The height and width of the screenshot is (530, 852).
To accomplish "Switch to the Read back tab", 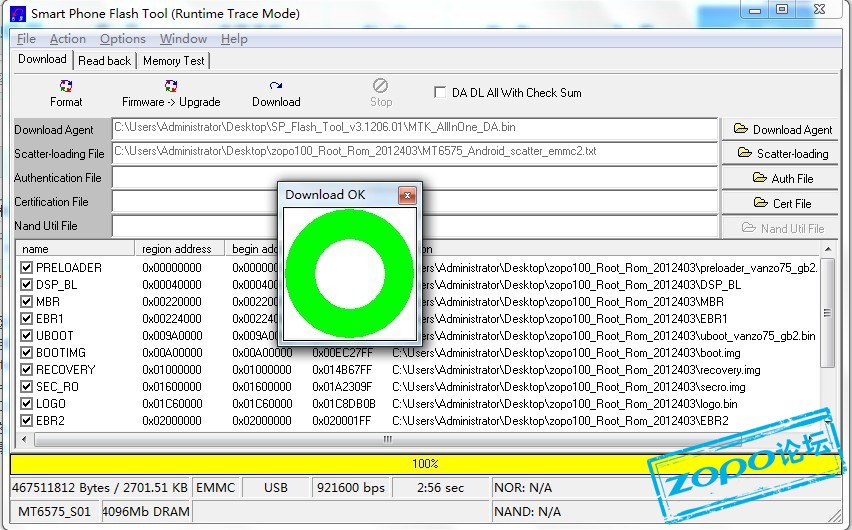I will (x=104, y=61).
